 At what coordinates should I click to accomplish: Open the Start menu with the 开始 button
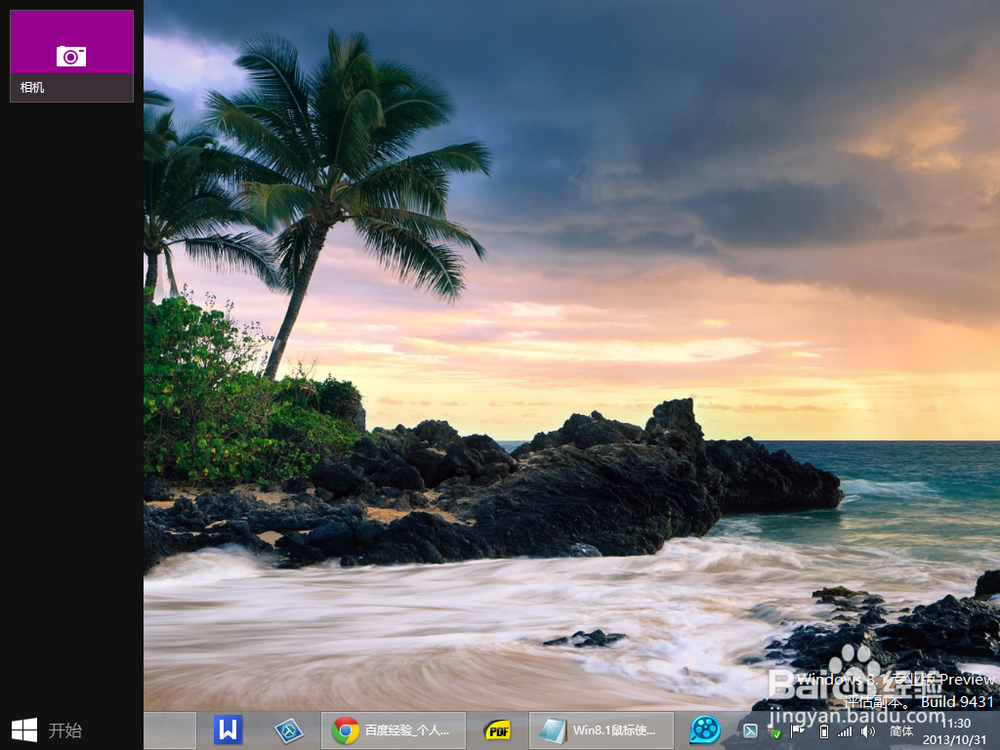coord(45,731)
